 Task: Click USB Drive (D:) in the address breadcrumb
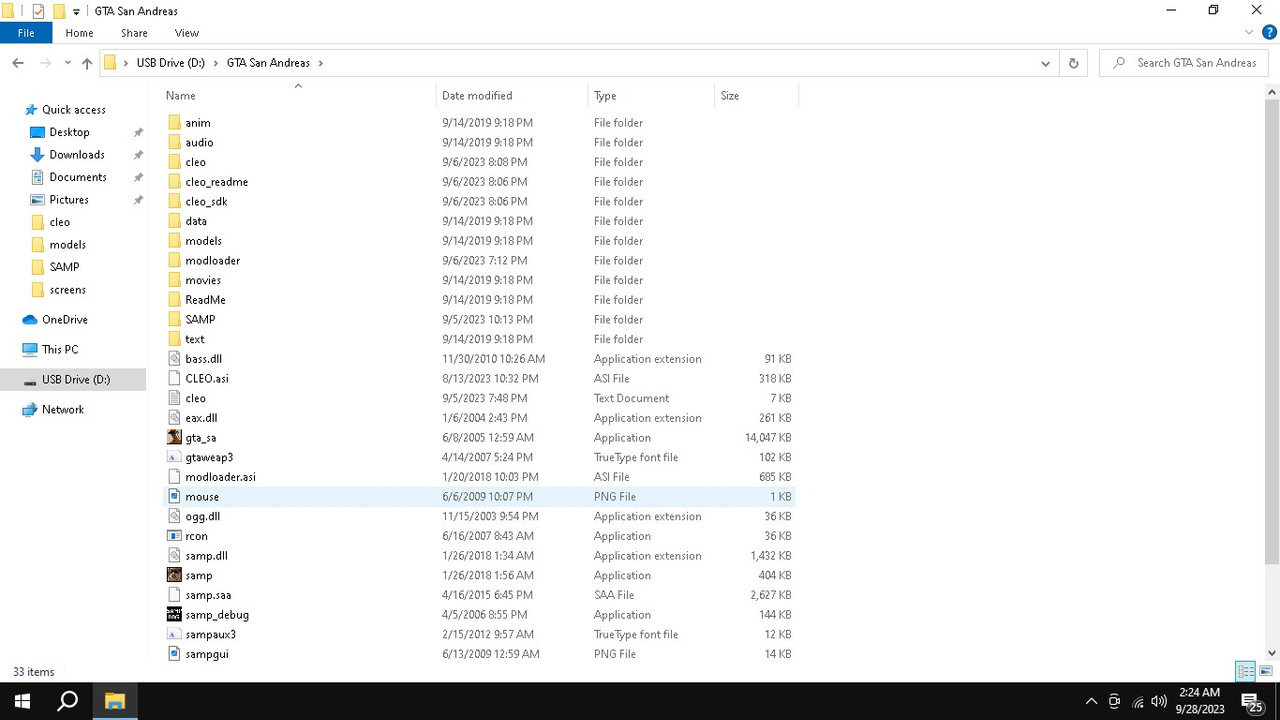(171, 63)
